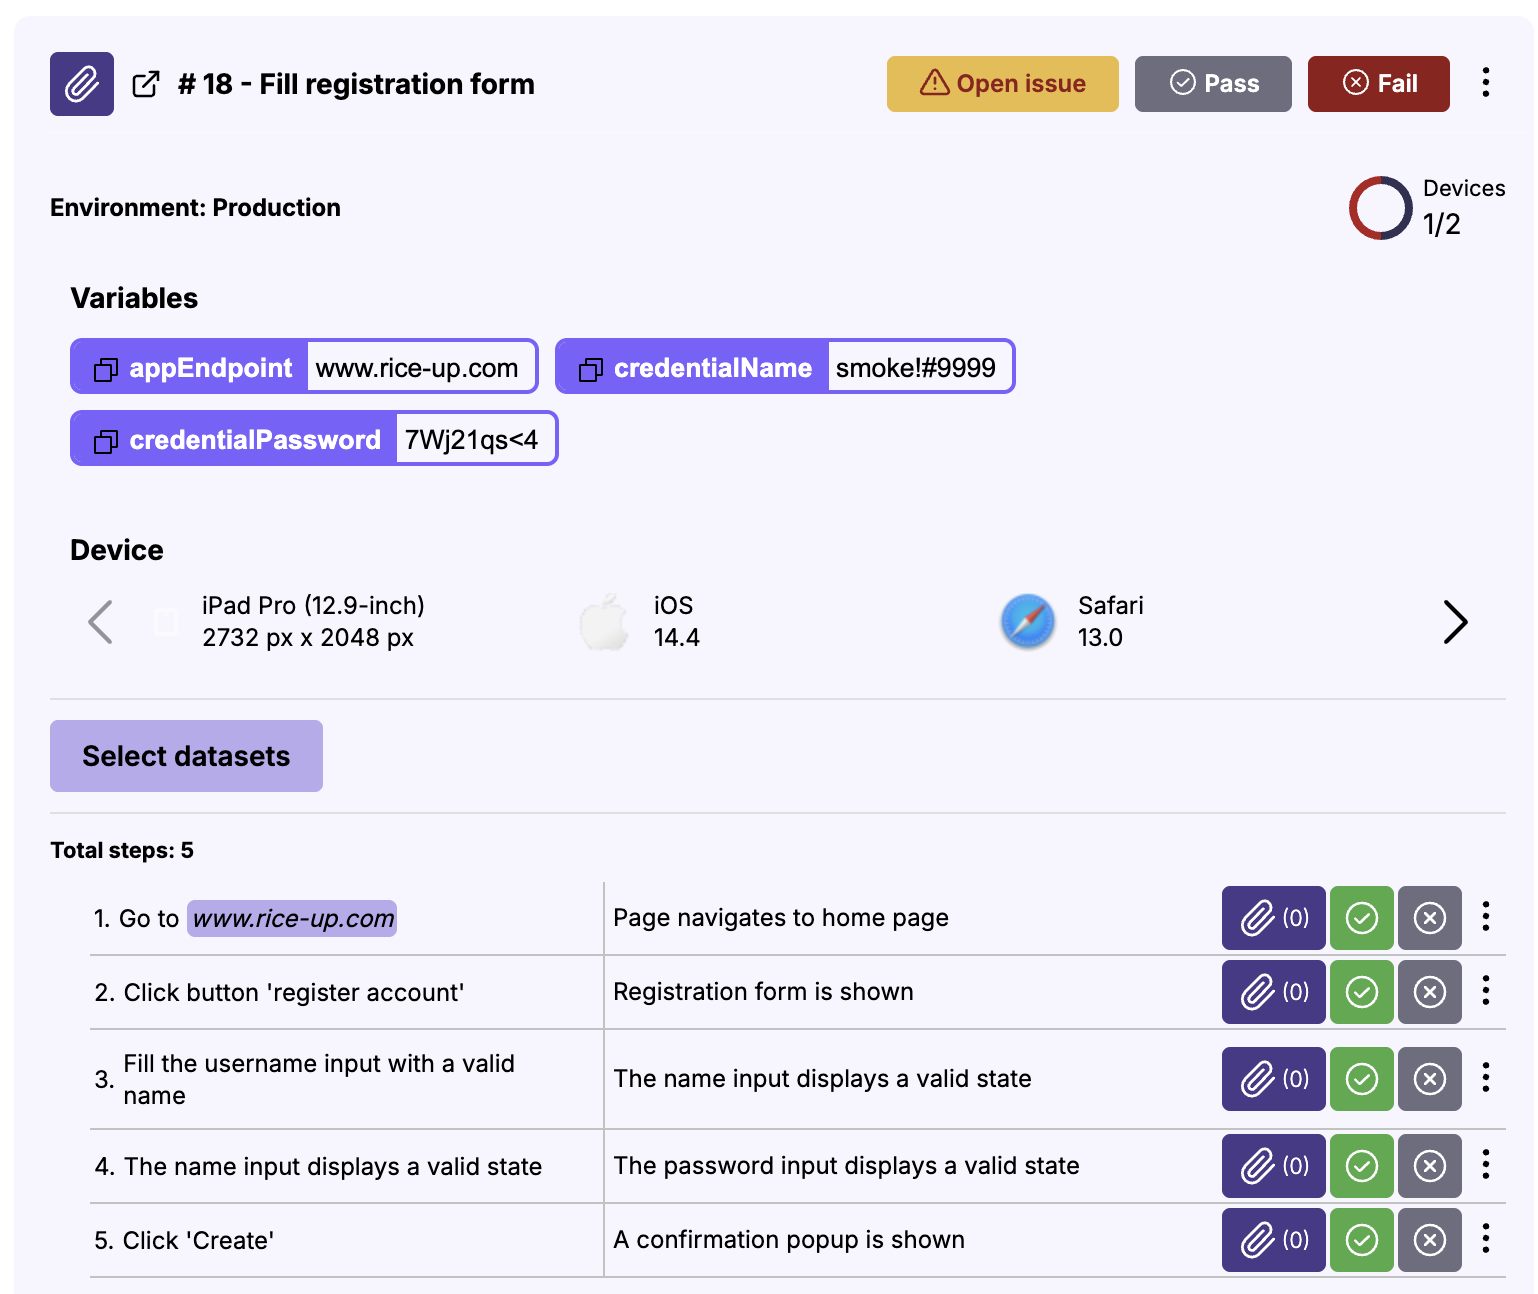
Task: Open attachments for step 5 'Click Create'
Action: (x=1273, y=1240)
